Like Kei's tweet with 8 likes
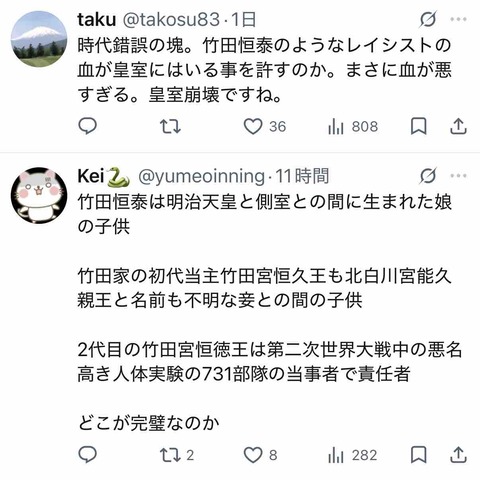Viewport: 480px width, 480px height. pos(261,455)
